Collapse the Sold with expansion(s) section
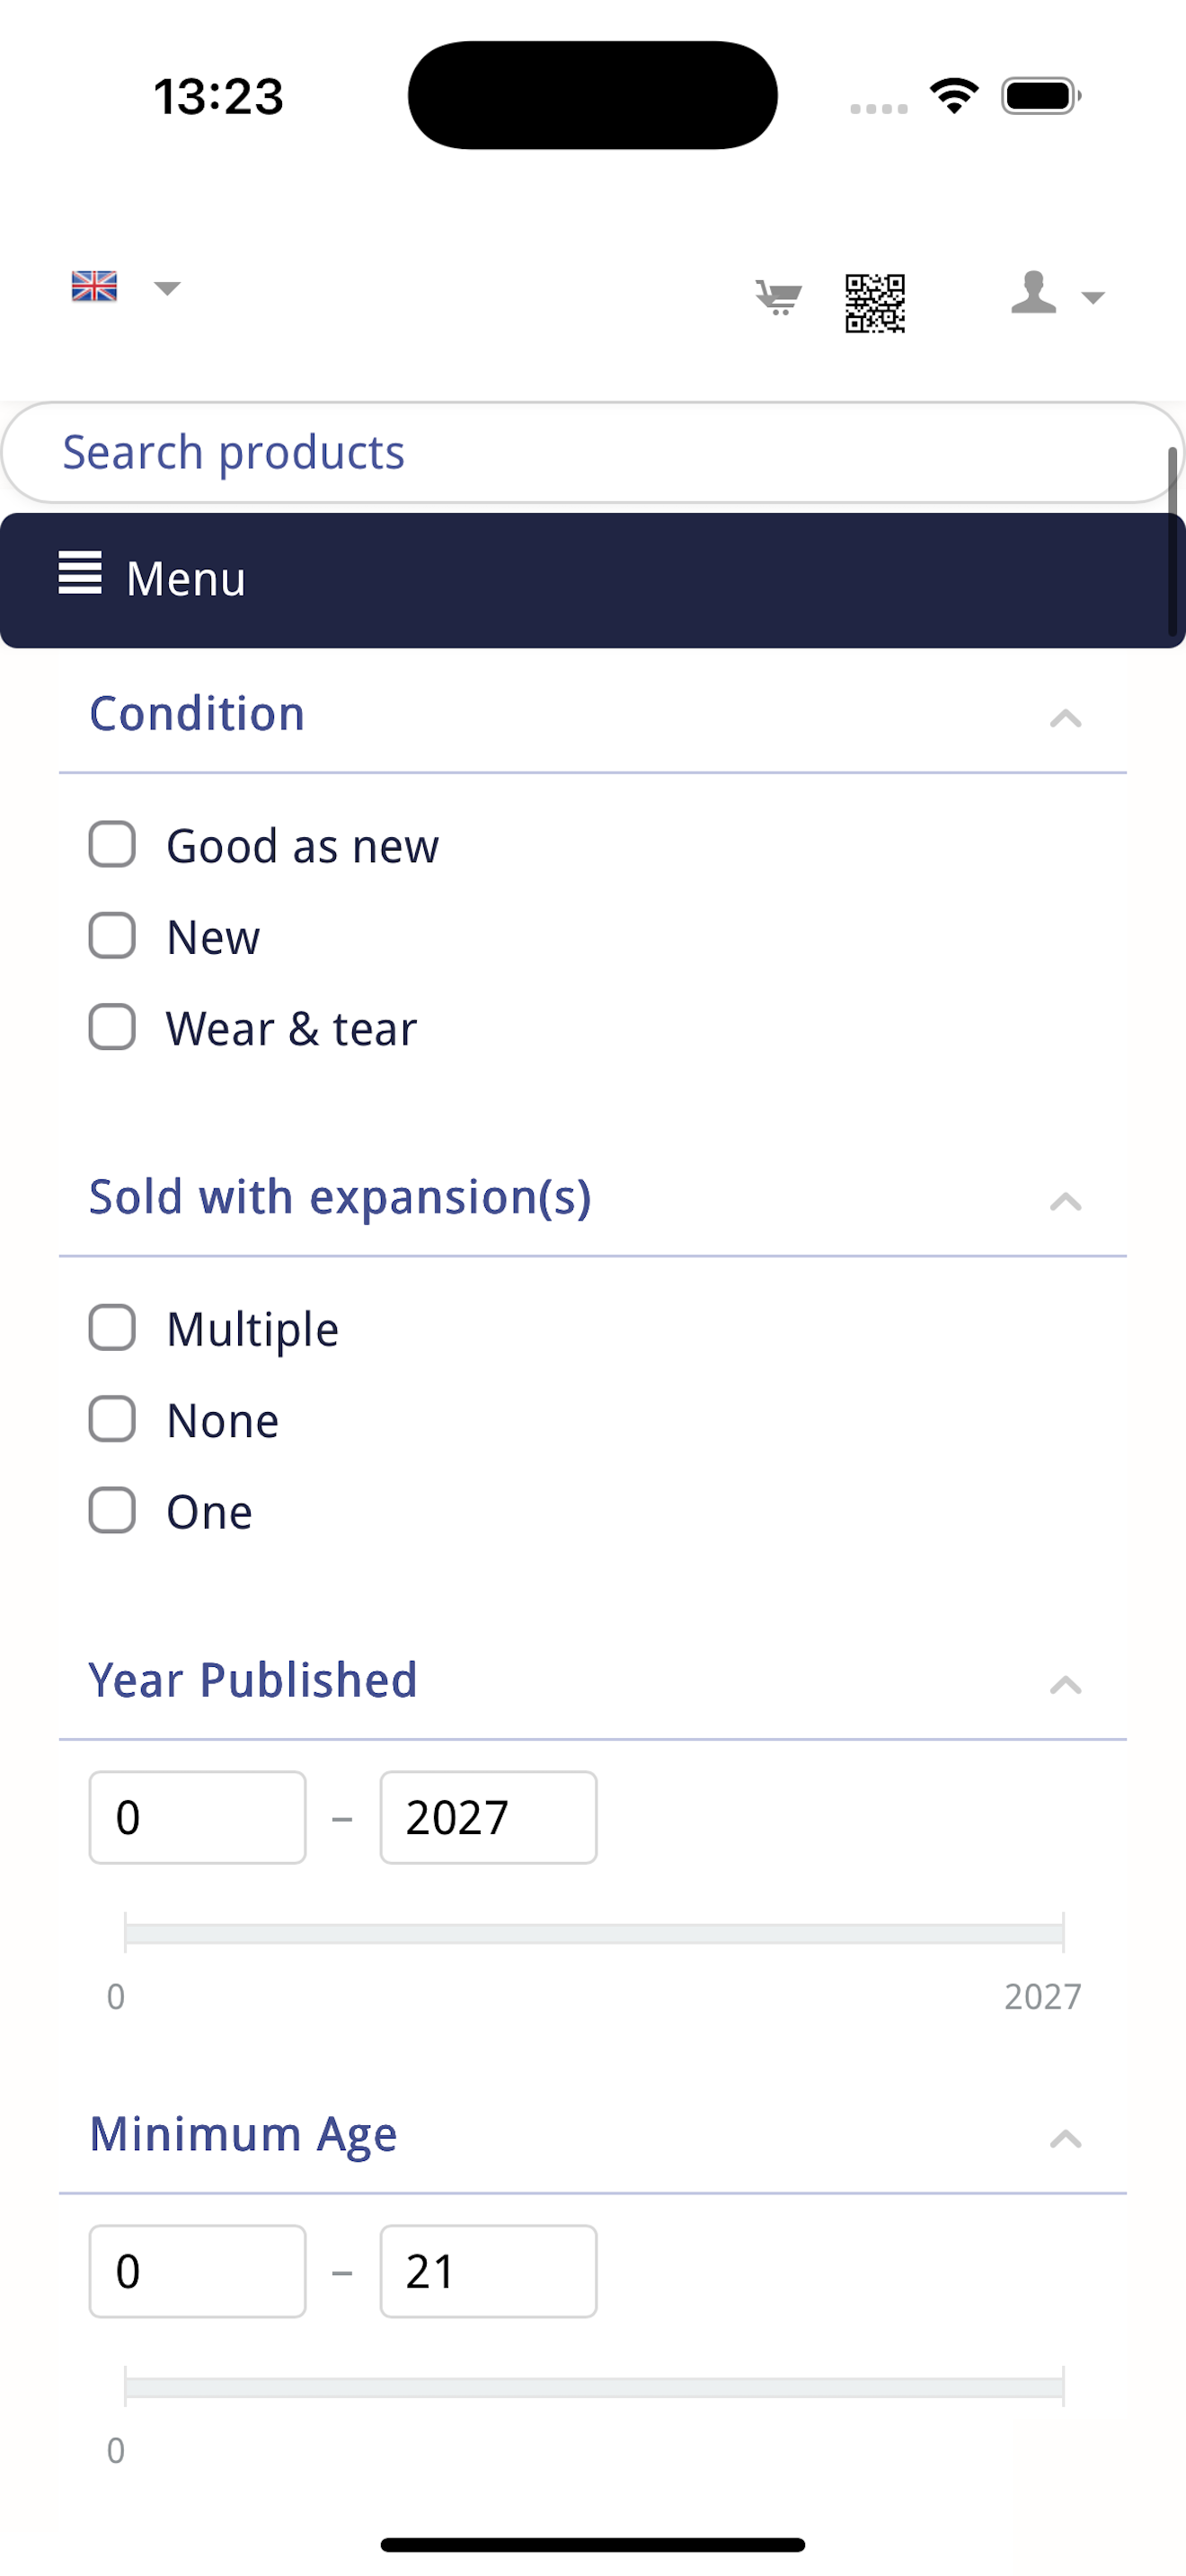The image size is (1186, 2576). click(1066, 1201)
